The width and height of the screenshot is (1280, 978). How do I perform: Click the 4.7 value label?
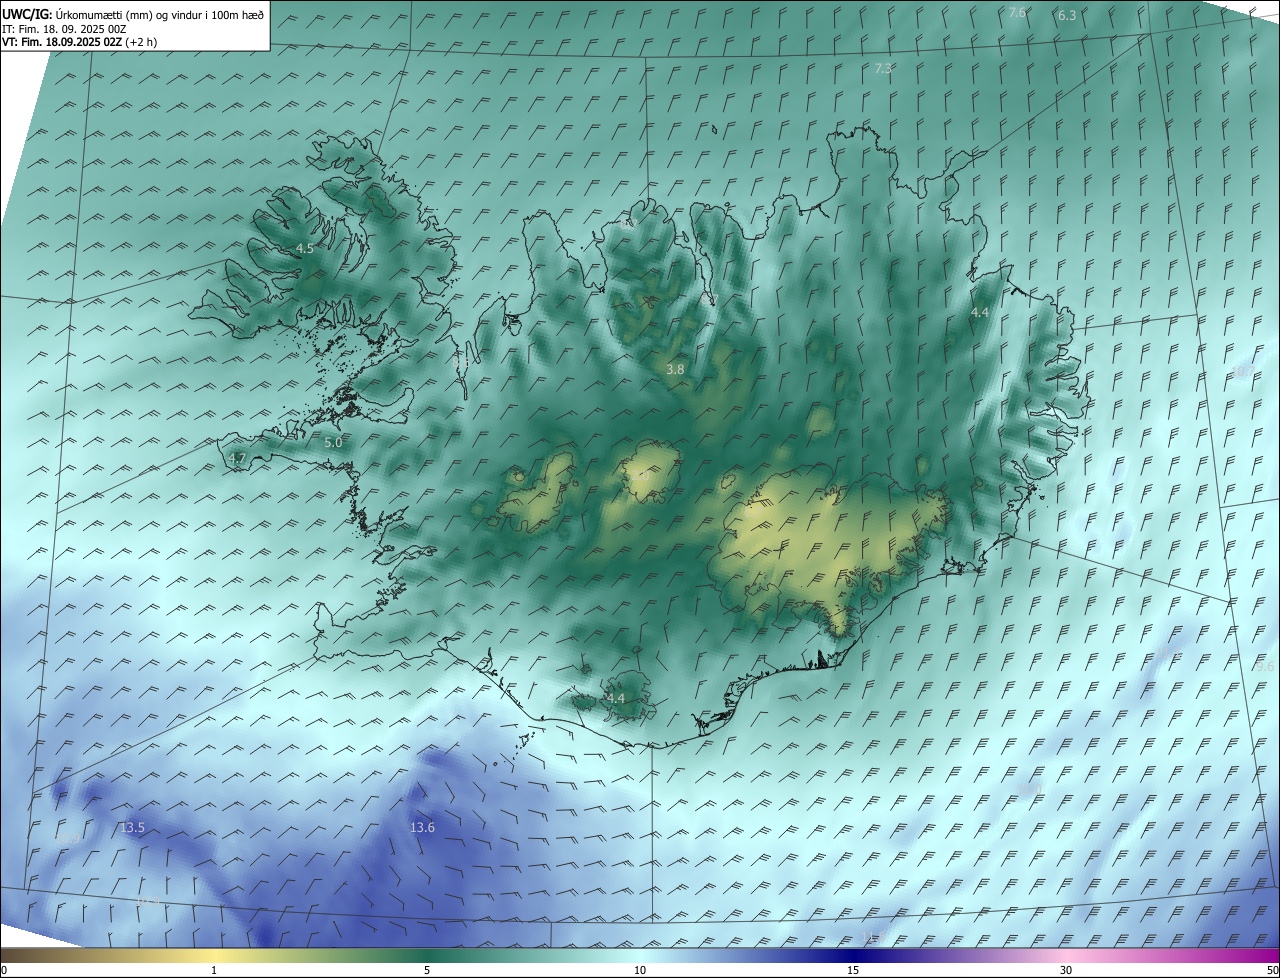point(237,459)
